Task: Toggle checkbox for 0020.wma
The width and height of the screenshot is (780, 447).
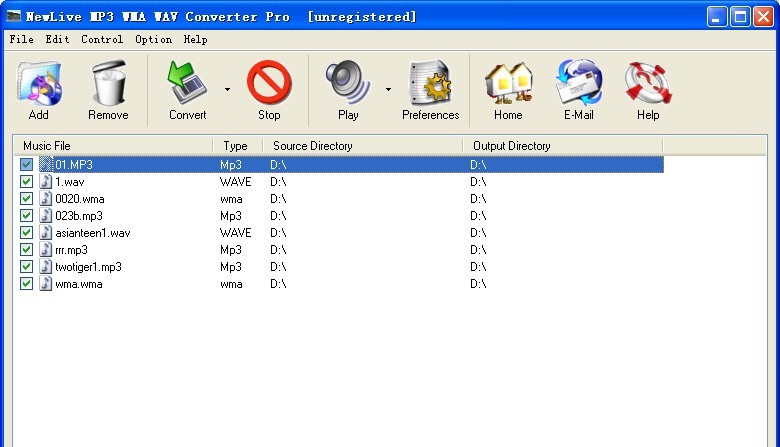Action: (27, 199)
